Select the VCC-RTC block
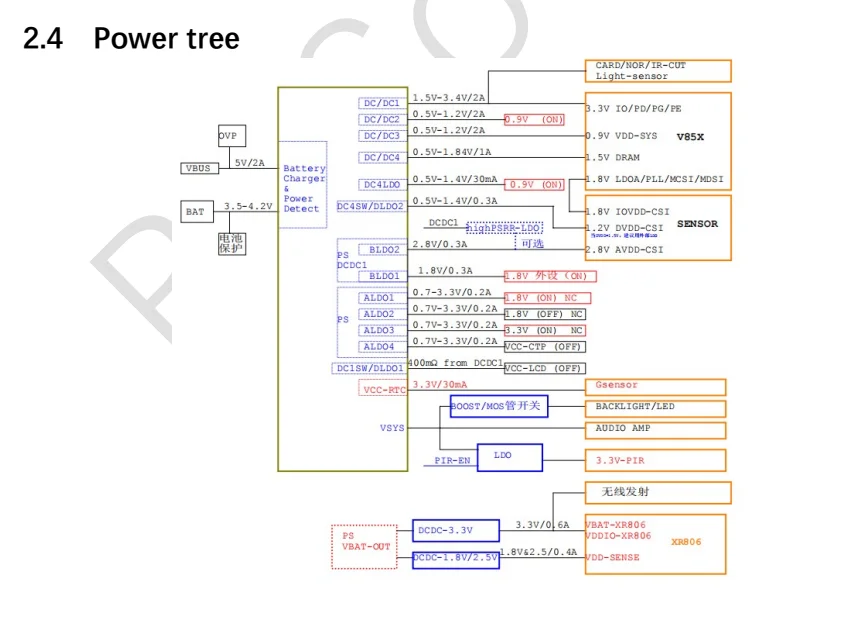Viewport: 859px width, 638px height. (x=382, y=388)
